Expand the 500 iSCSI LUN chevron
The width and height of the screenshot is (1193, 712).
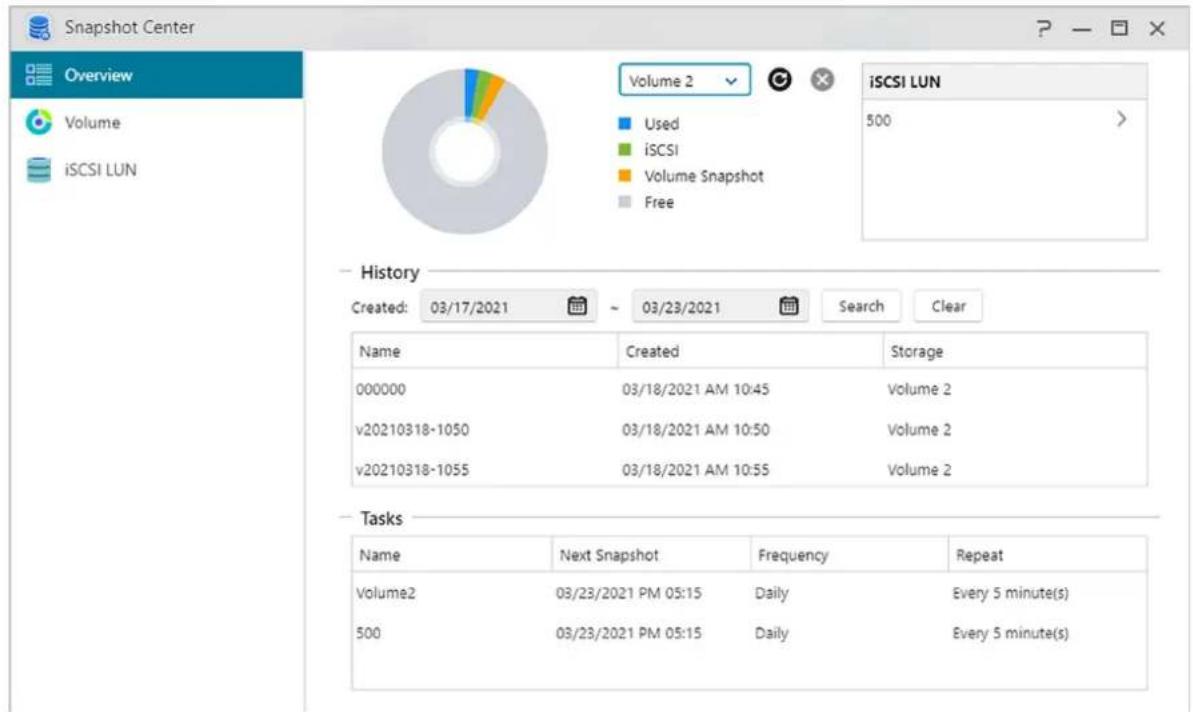(1121, 120)
